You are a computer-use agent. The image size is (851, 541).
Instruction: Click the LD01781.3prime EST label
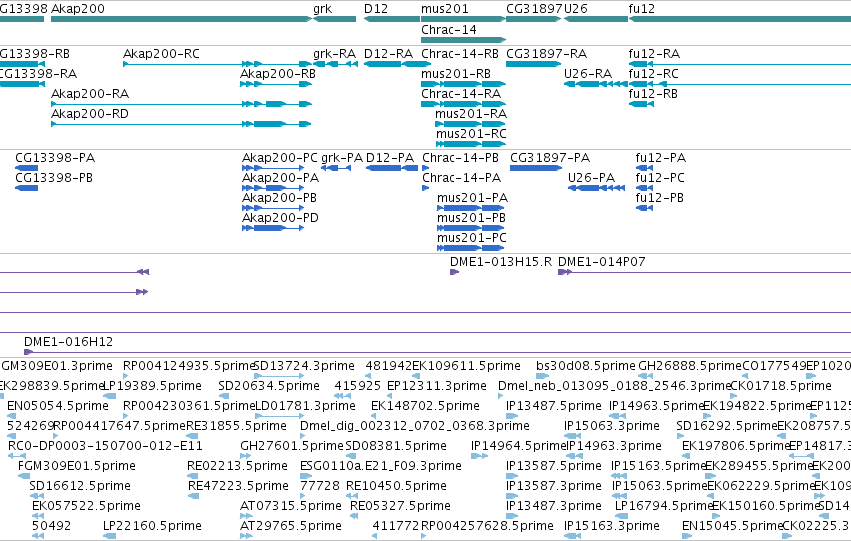(306, 406)
